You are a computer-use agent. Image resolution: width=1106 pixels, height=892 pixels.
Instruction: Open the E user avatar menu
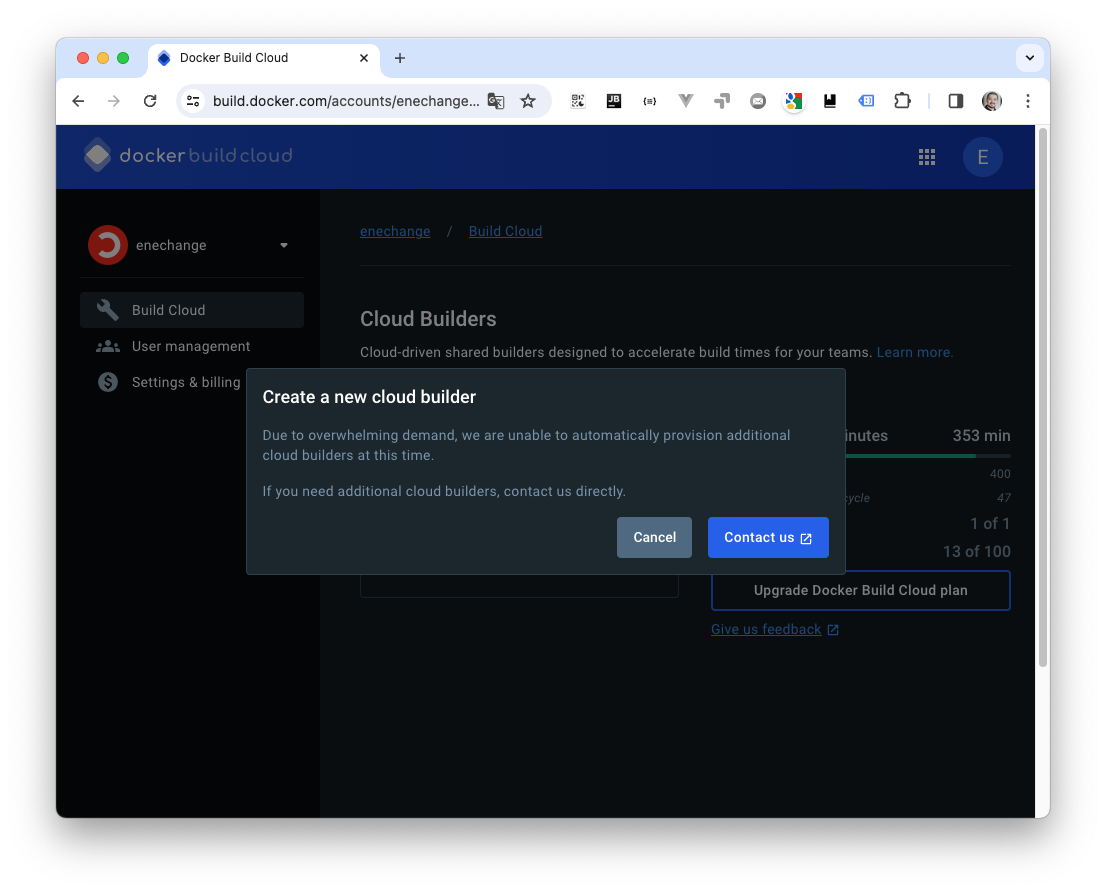983,157
